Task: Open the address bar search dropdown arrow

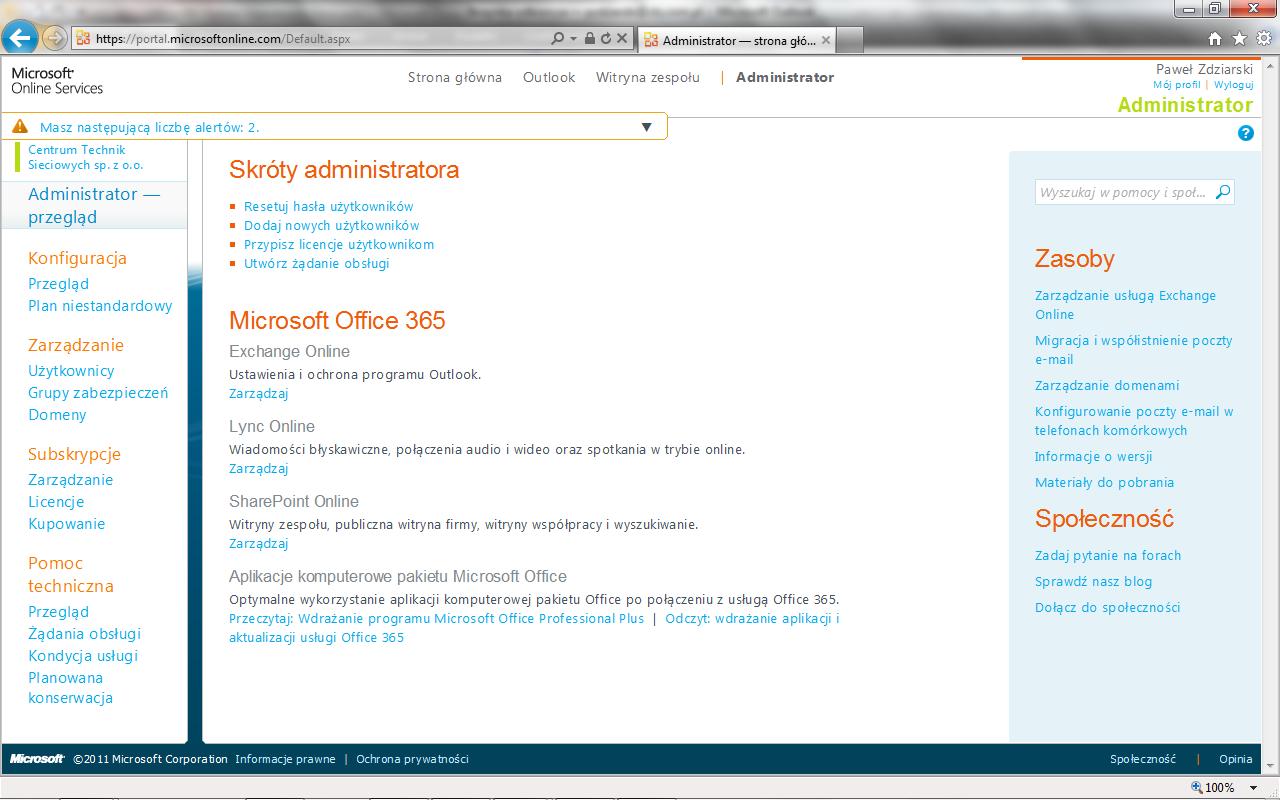Action: click(x=573, y=39)
